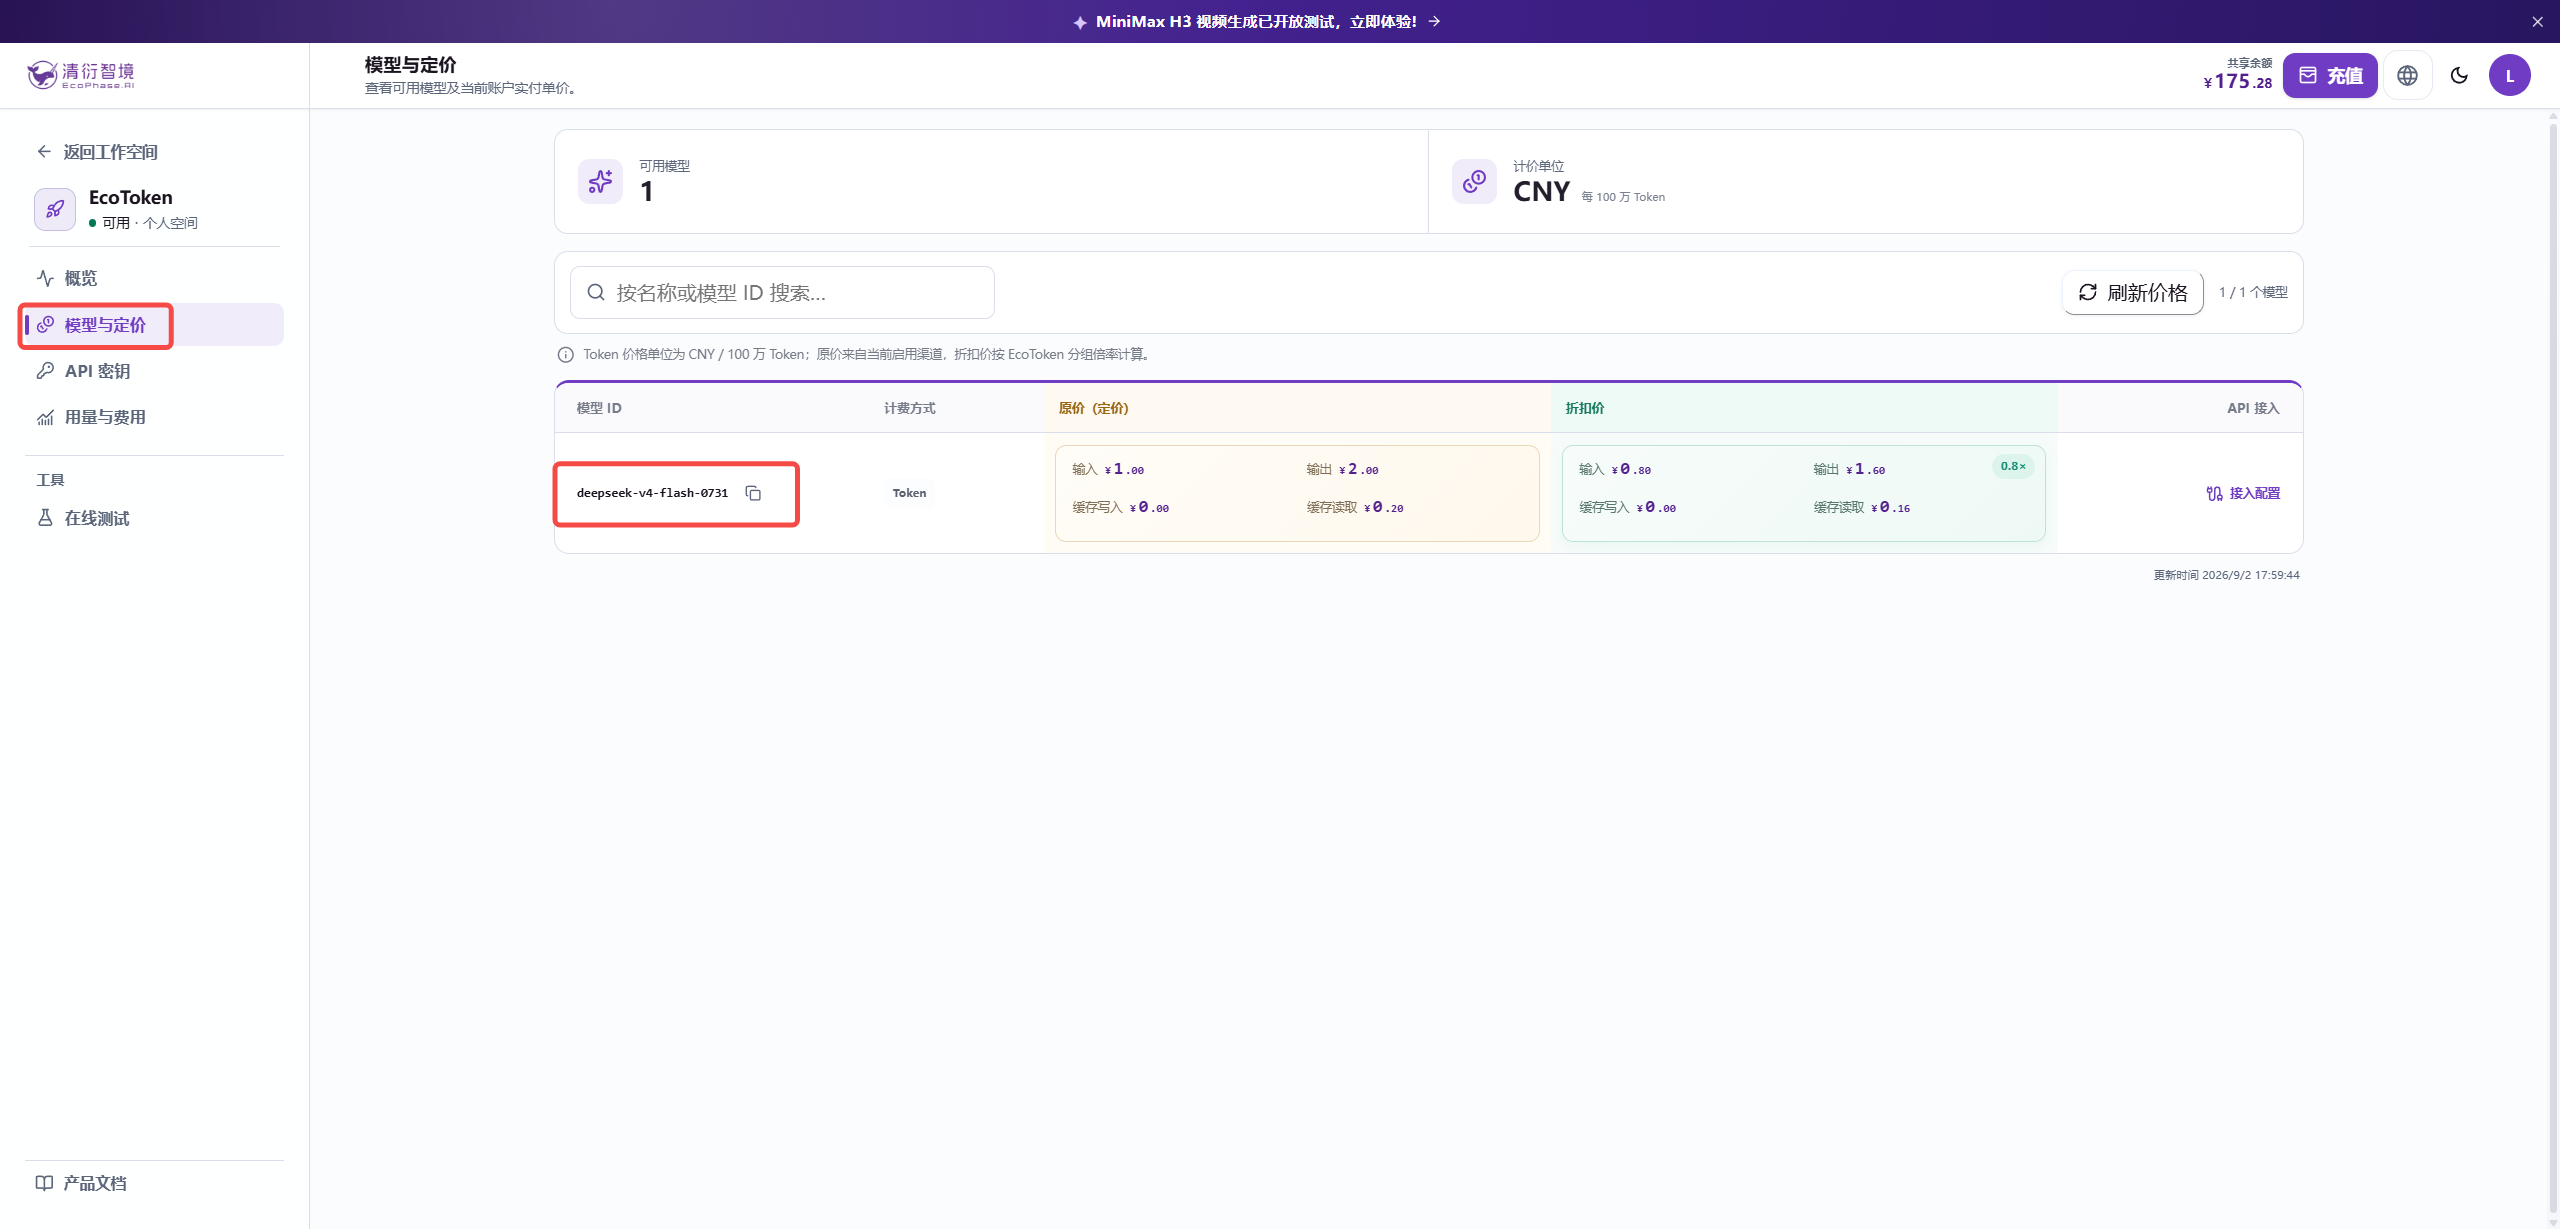Close the MiniMax H3 announcement banner

tap(2537, 21)
